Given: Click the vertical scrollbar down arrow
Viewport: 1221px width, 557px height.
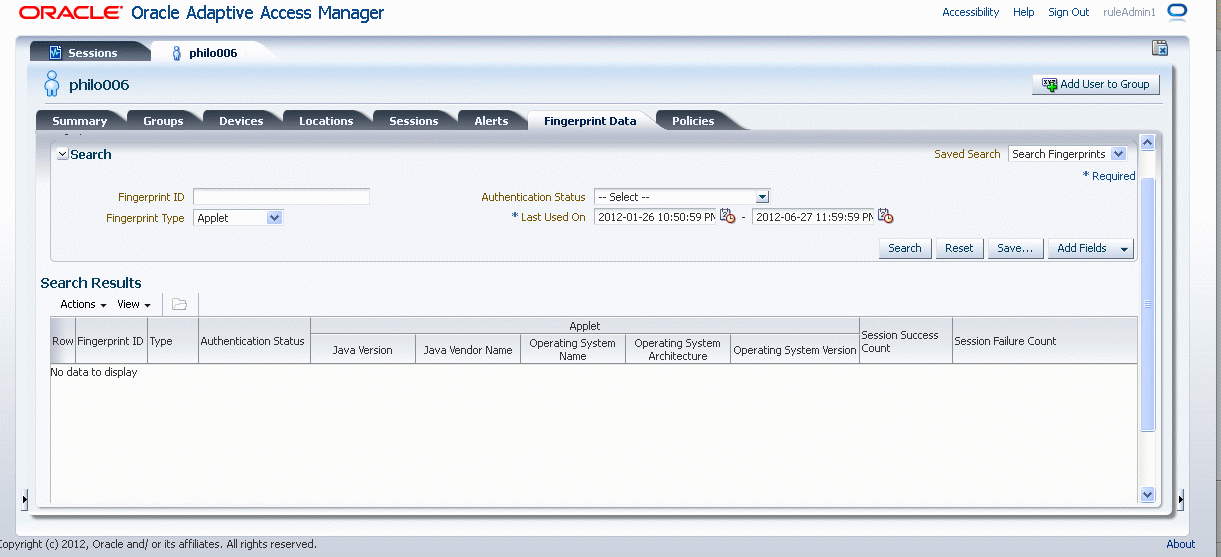Looking at the screenshot, I should pyautogui.click(x=1147, y=494).
